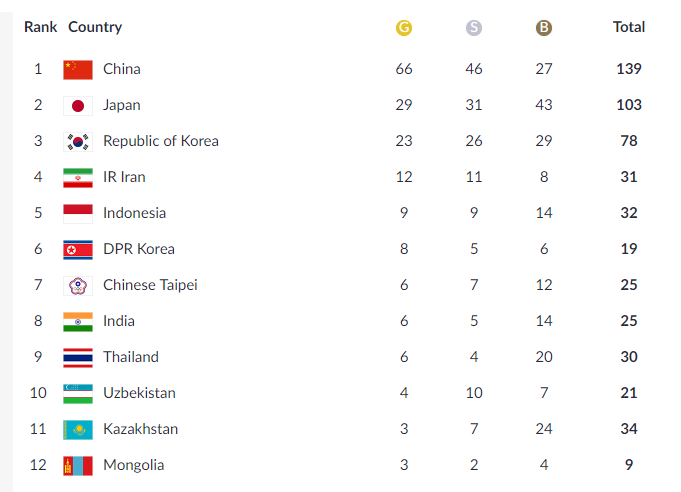Click the Kazakhstan flag icon
The width and height of the screenshot is (681, 492).
pyautogui.click(x=78, y=430)
